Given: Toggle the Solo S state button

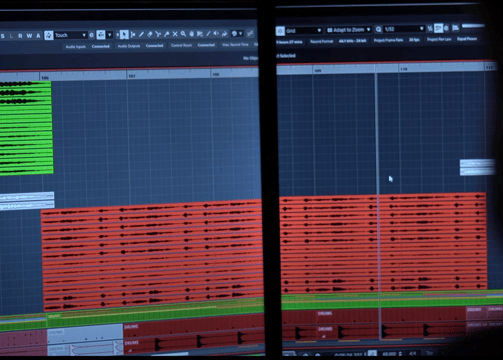Looking at the screenshot, I should coord(3,36).
